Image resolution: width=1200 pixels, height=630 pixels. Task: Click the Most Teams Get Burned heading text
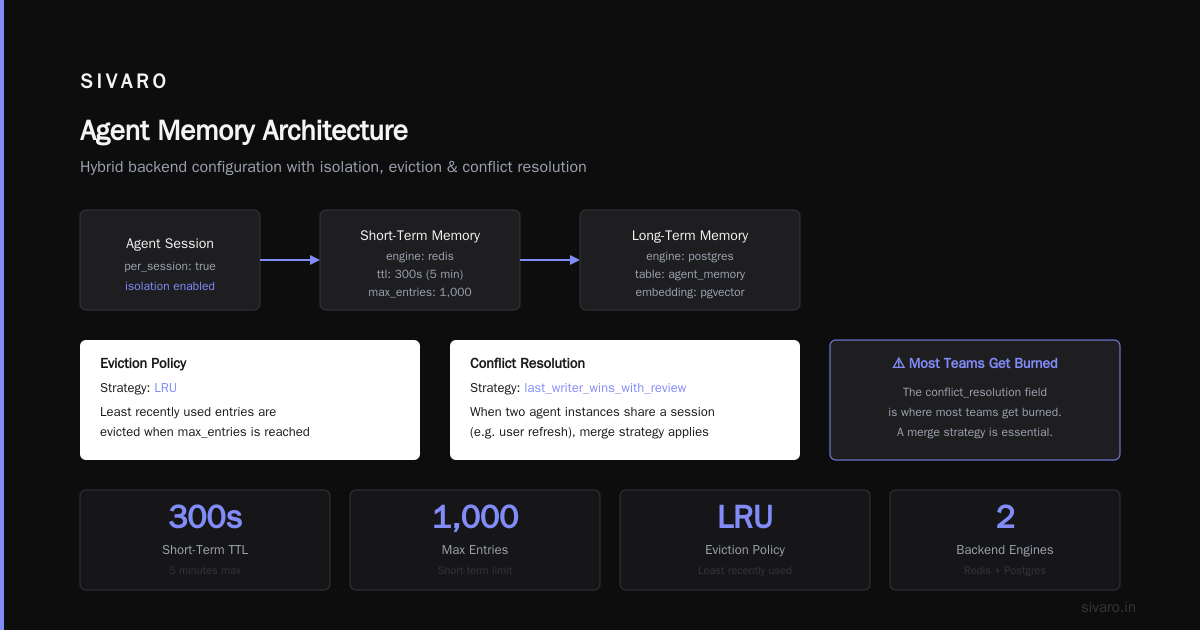pos(983,363)
